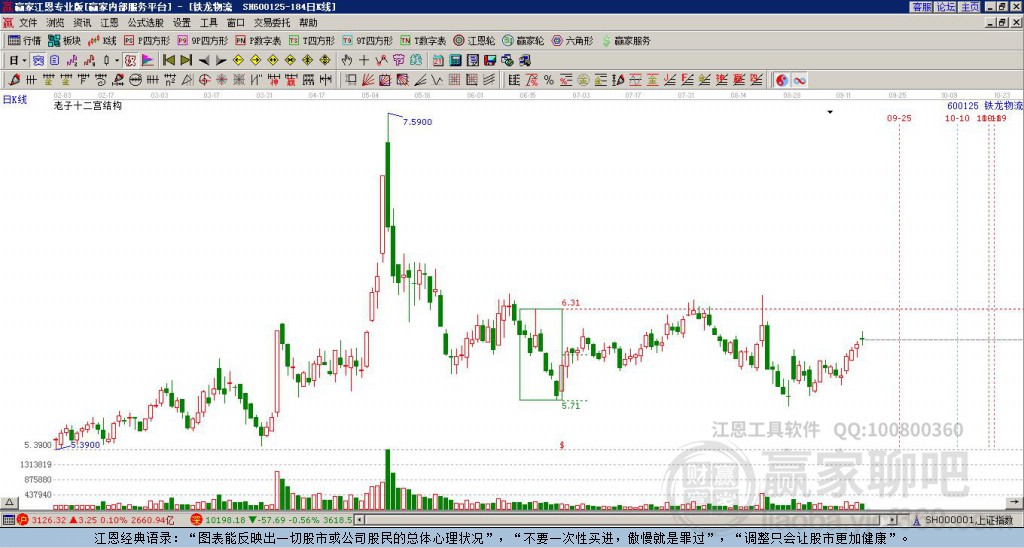Click the black left arrow icon

click(x=204, y=60)
